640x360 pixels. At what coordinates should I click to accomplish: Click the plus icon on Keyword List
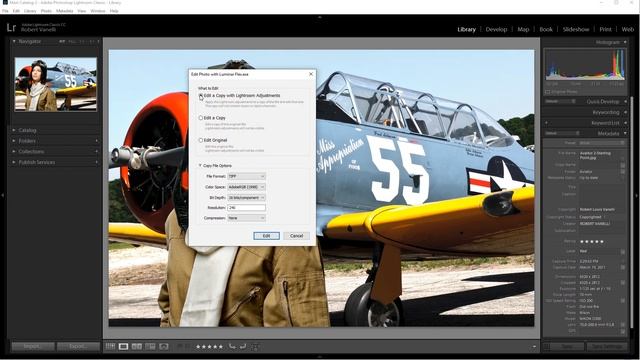pyautogui.click(x=546, y=123)
